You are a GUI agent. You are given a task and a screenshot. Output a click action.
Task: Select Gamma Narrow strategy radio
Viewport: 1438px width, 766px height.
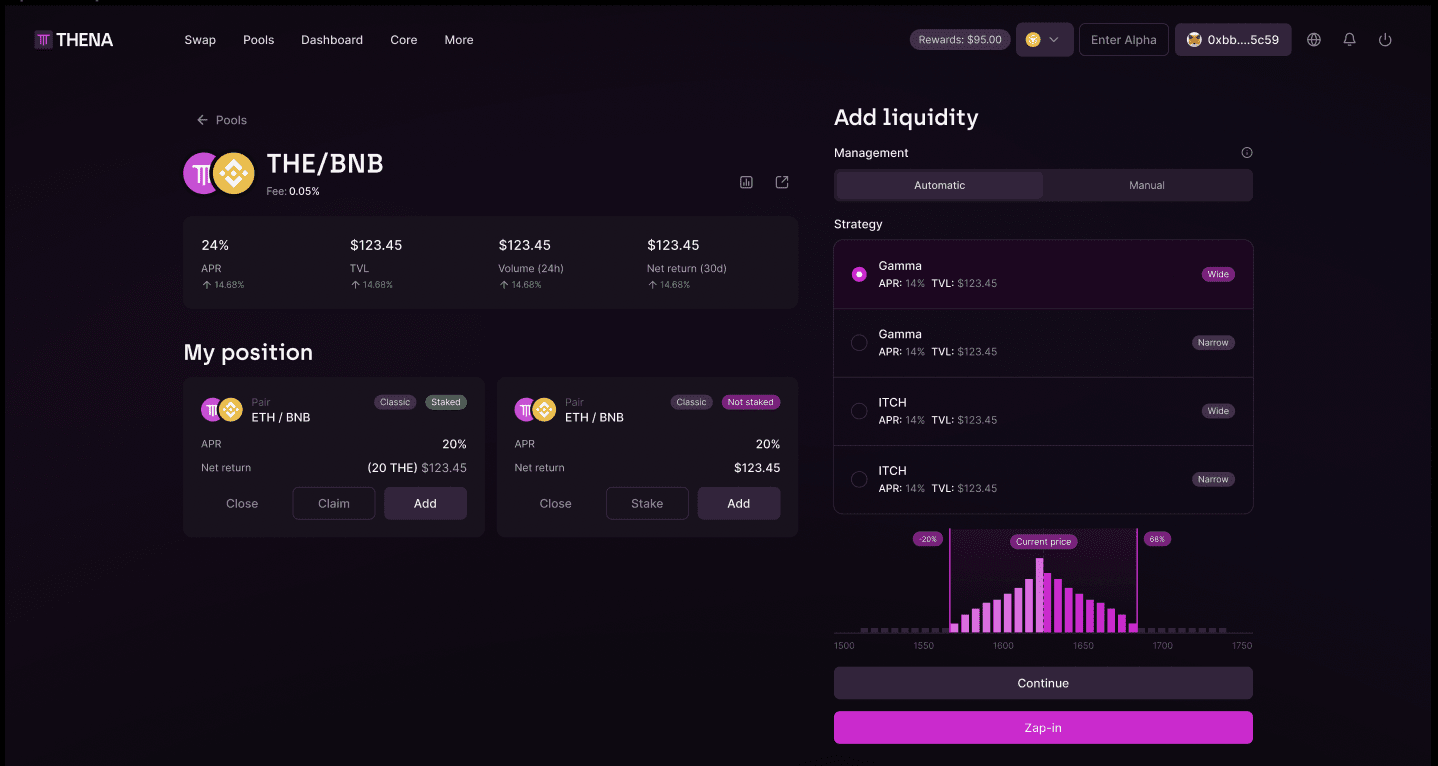pyautogui.click(x=859, y=343)
